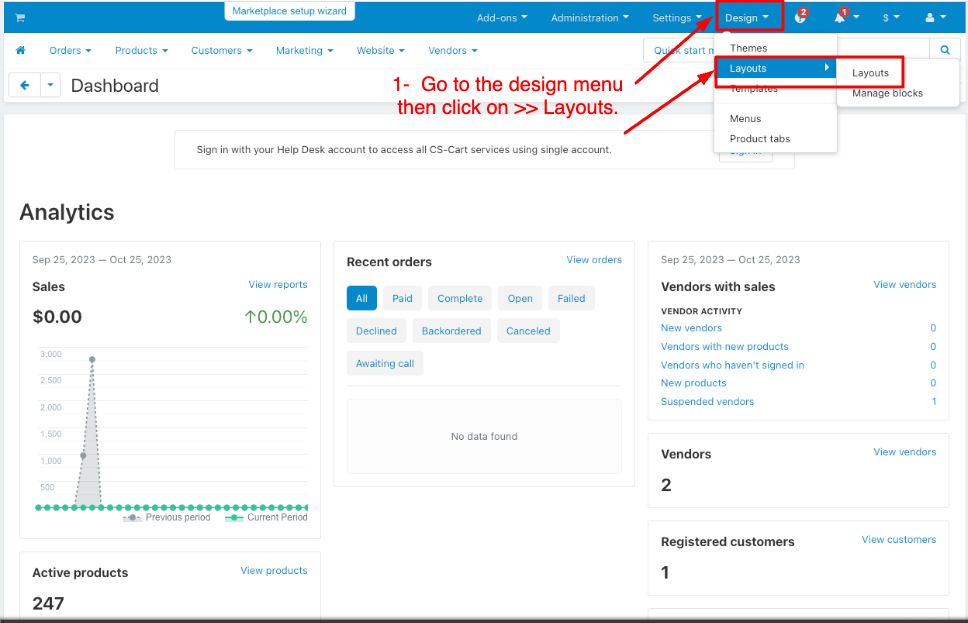968x623 pixels.
Task: Click the help icon with badge 2
Action: click(801, 17)
